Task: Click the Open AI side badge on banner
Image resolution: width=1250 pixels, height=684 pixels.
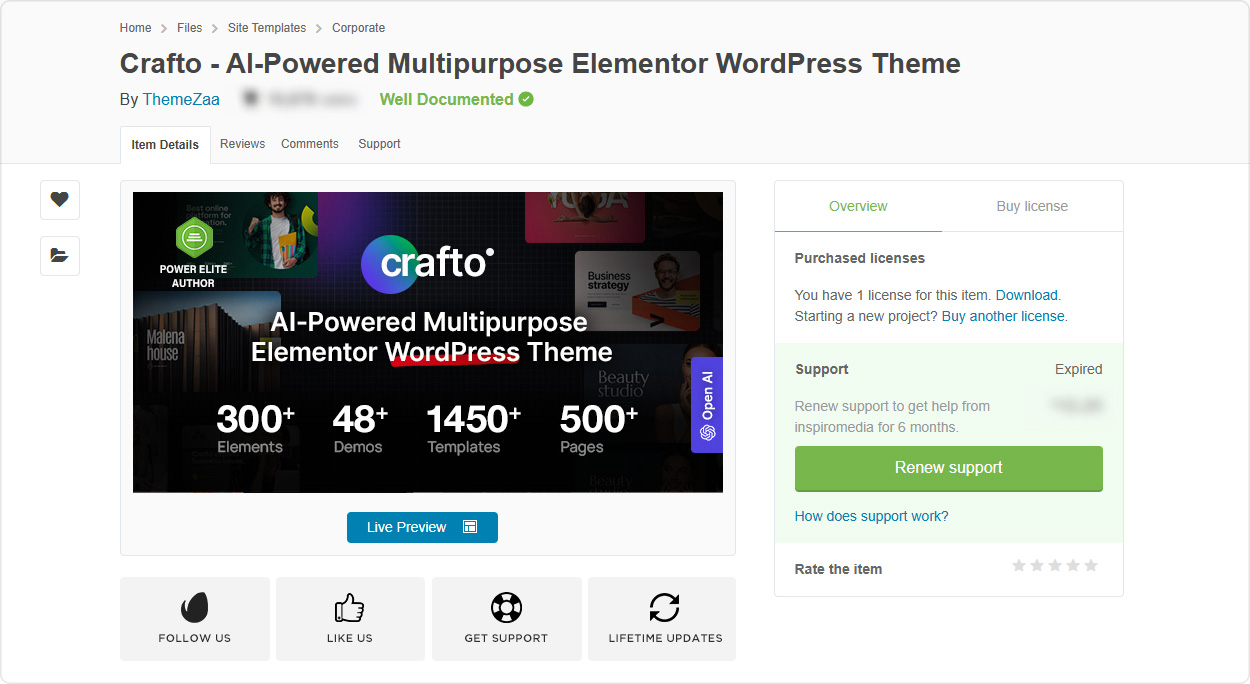Action: click(707, 405)
